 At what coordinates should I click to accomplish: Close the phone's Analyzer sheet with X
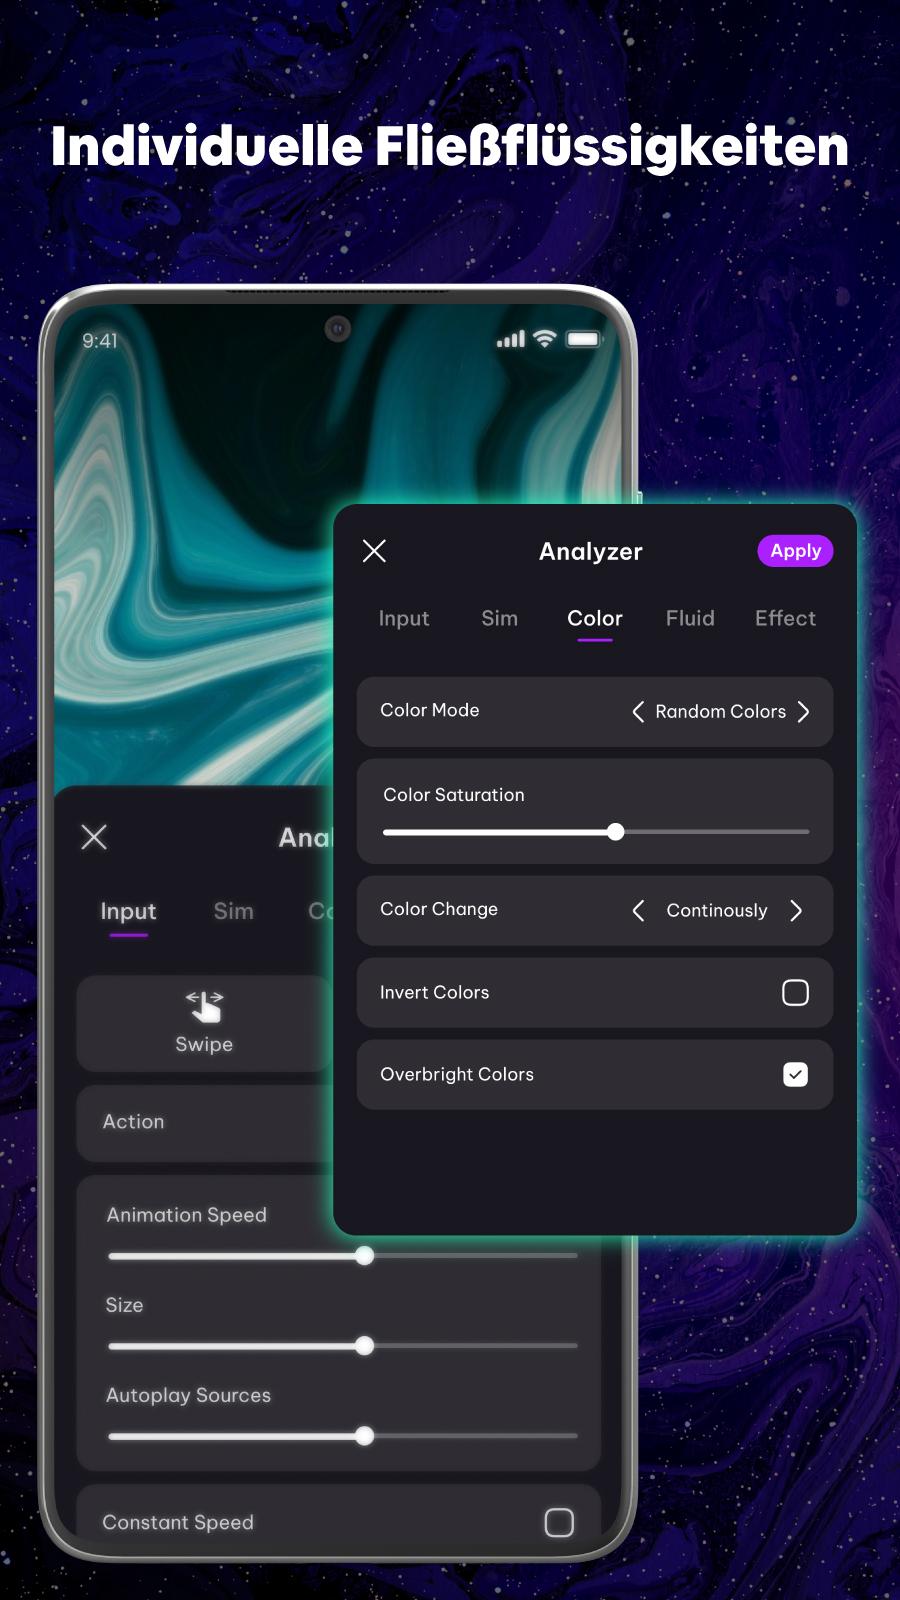point(94,837)
